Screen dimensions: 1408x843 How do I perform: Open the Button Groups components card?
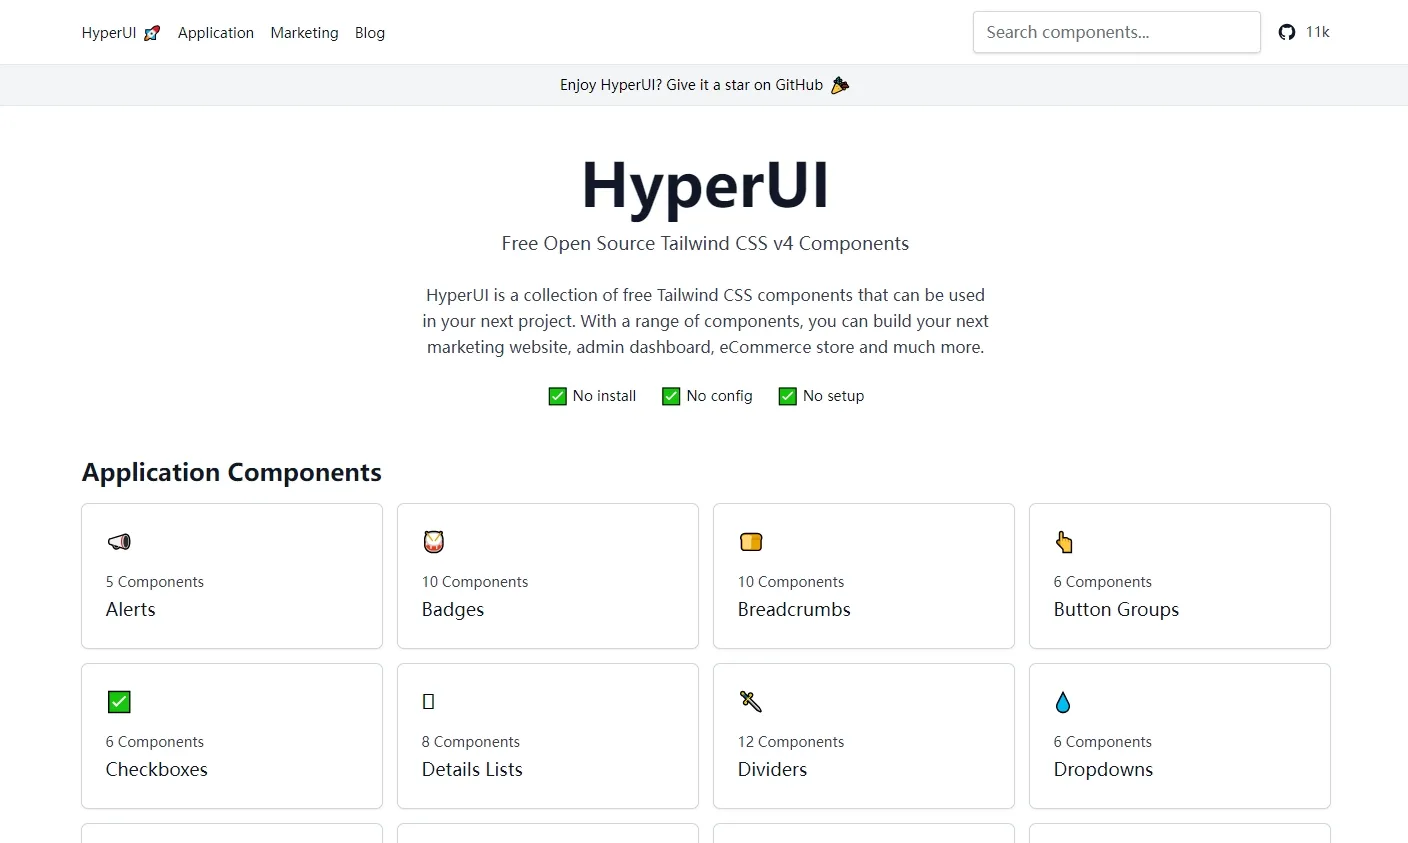coord(1180,576)
